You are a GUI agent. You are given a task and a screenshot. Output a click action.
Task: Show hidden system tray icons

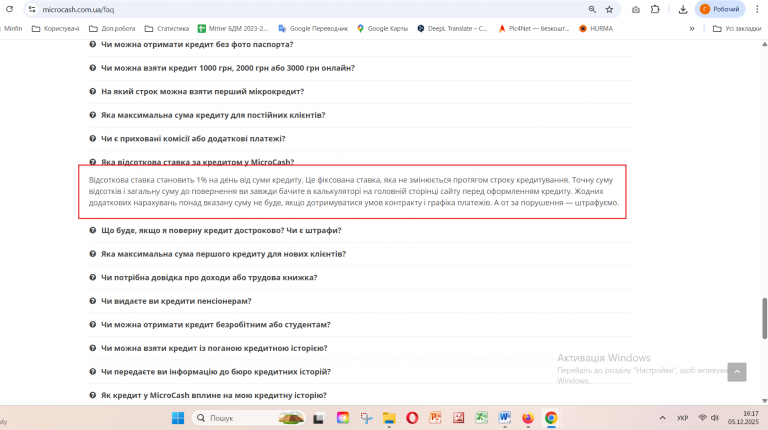point(663,418)
